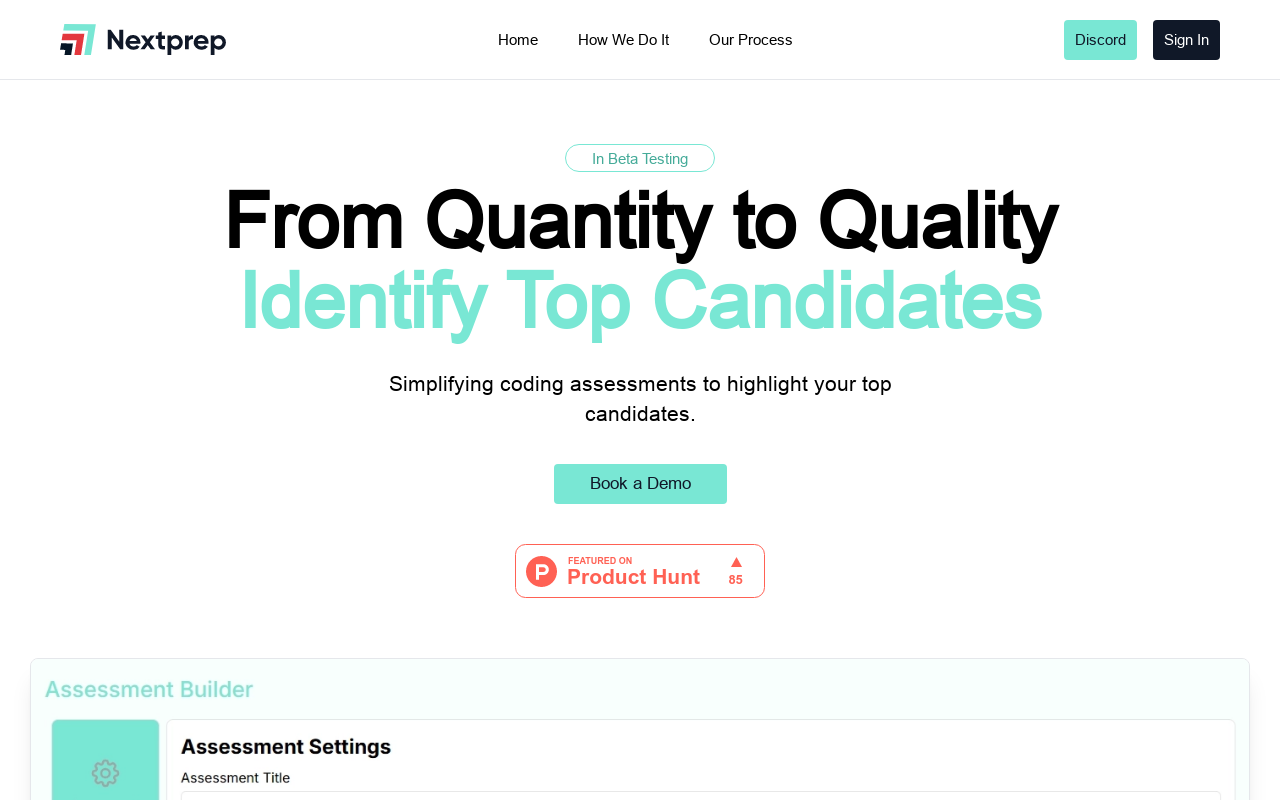Join via the Discord button
Image resolution: width=1280 pixels, height=800 pixels.
coord(1100,40)
